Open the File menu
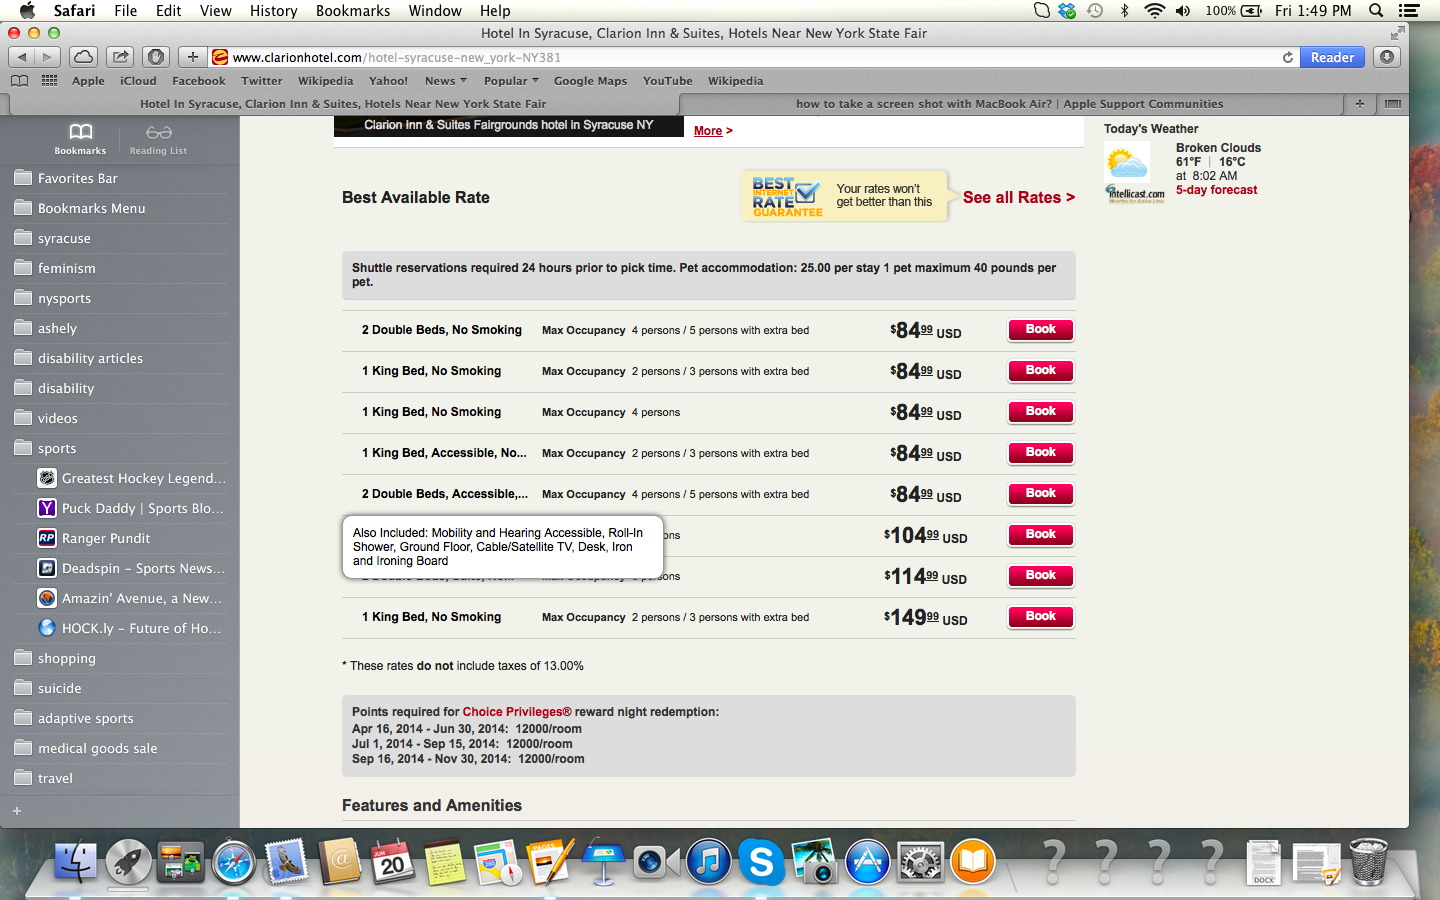 pos(126,11)
